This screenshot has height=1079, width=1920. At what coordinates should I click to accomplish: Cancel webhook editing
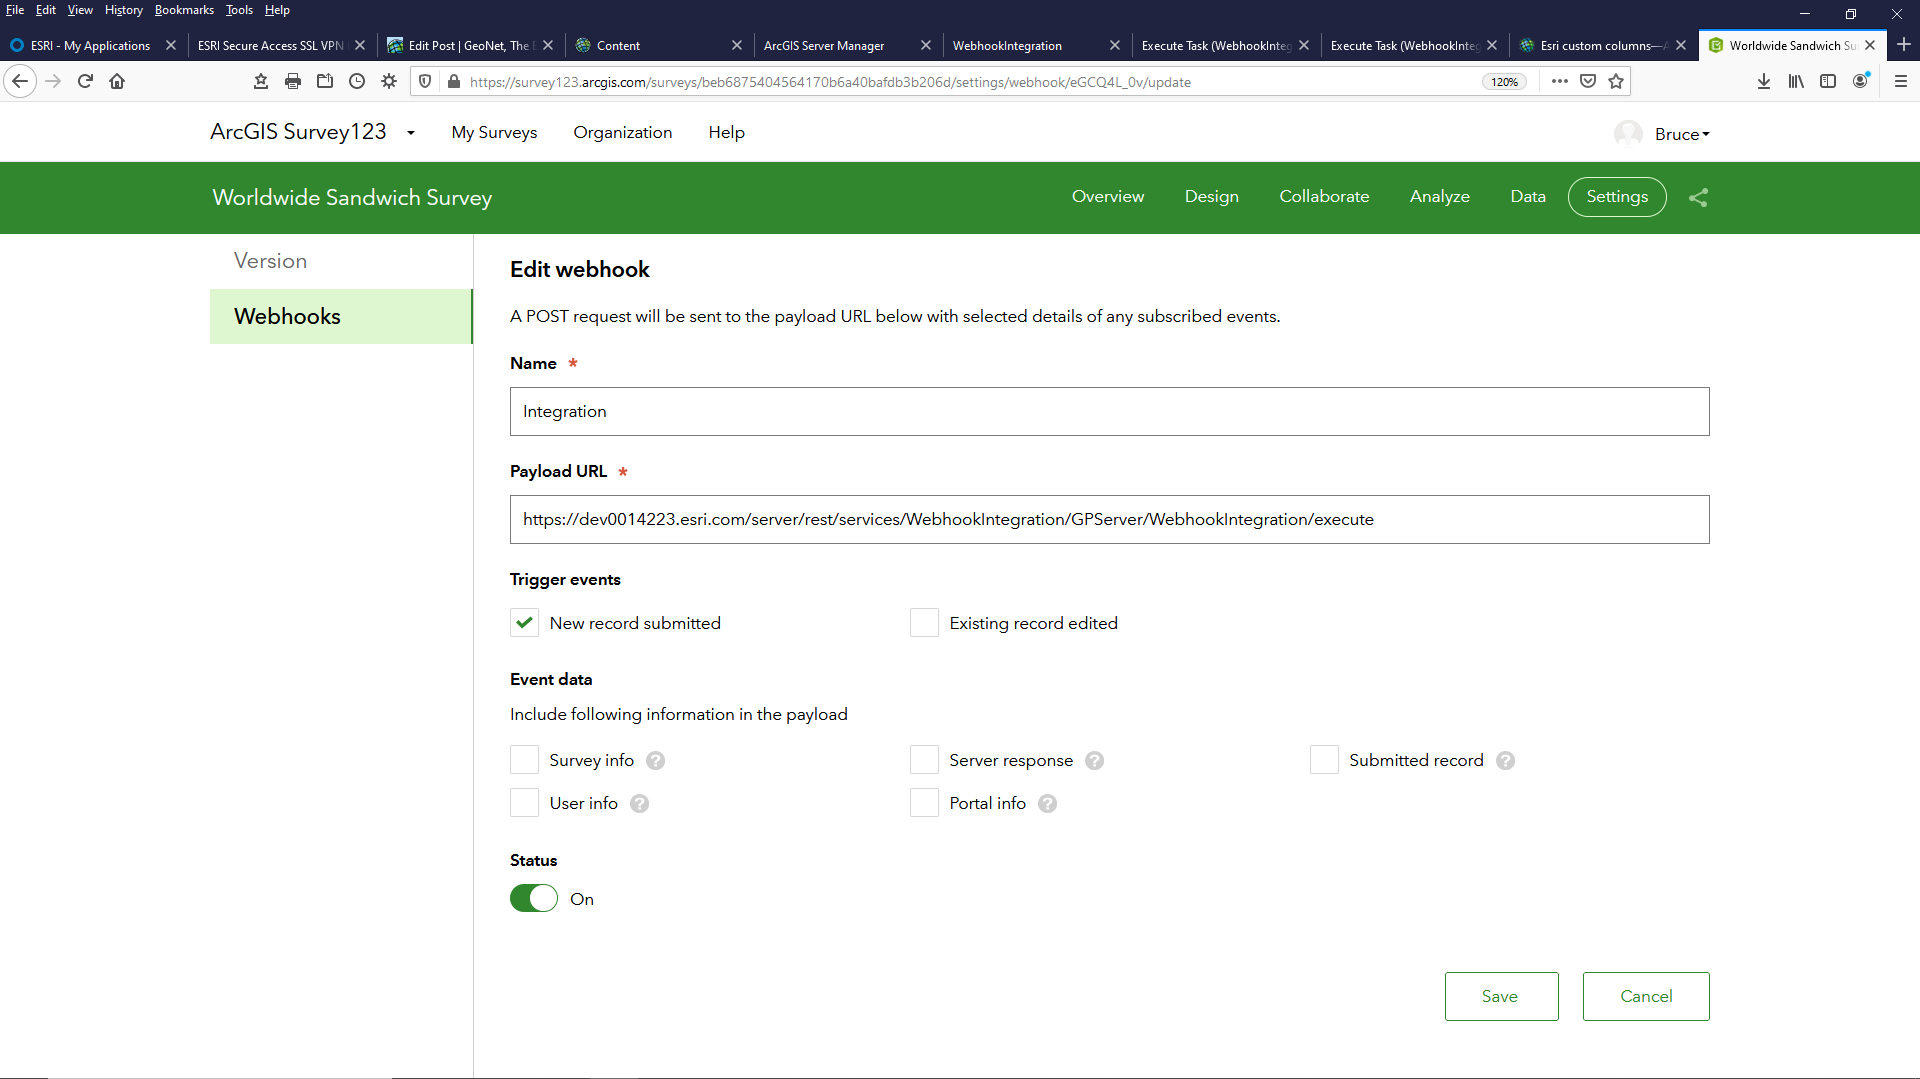(1646, 996)
